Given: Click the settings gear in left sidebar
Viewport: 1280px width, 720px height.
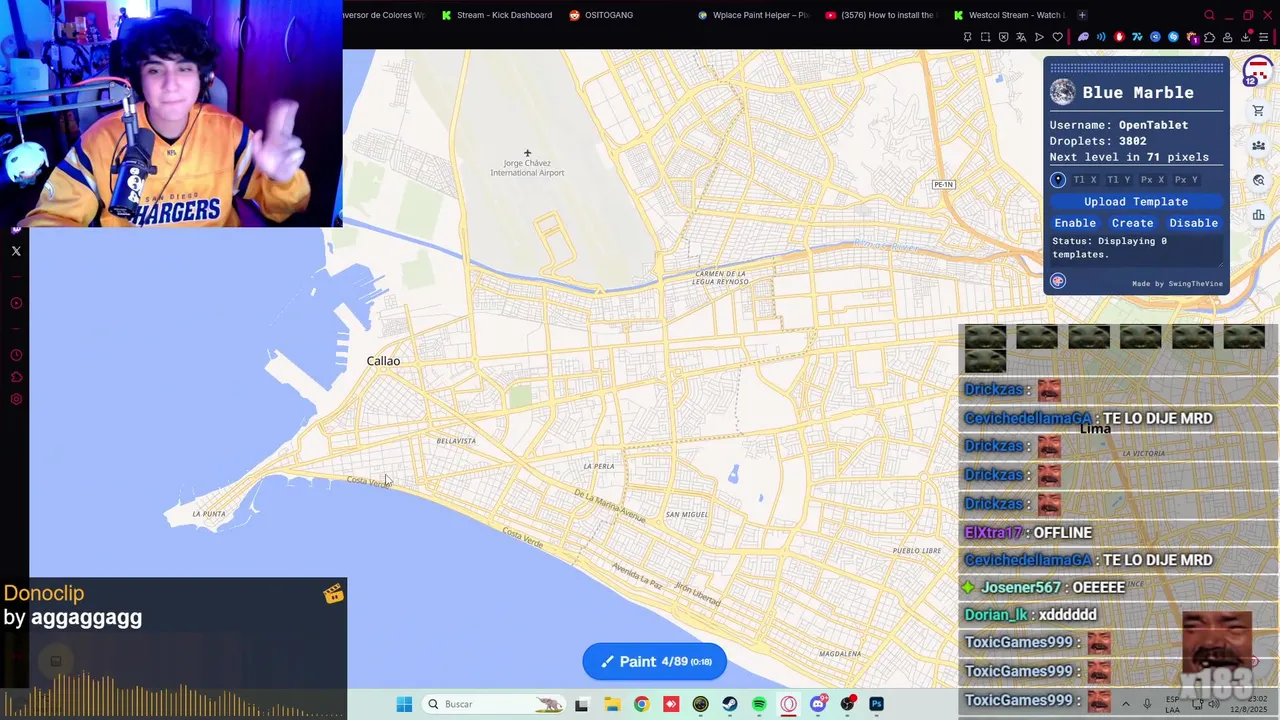Looking at the screenshot, I should [16, 399].
